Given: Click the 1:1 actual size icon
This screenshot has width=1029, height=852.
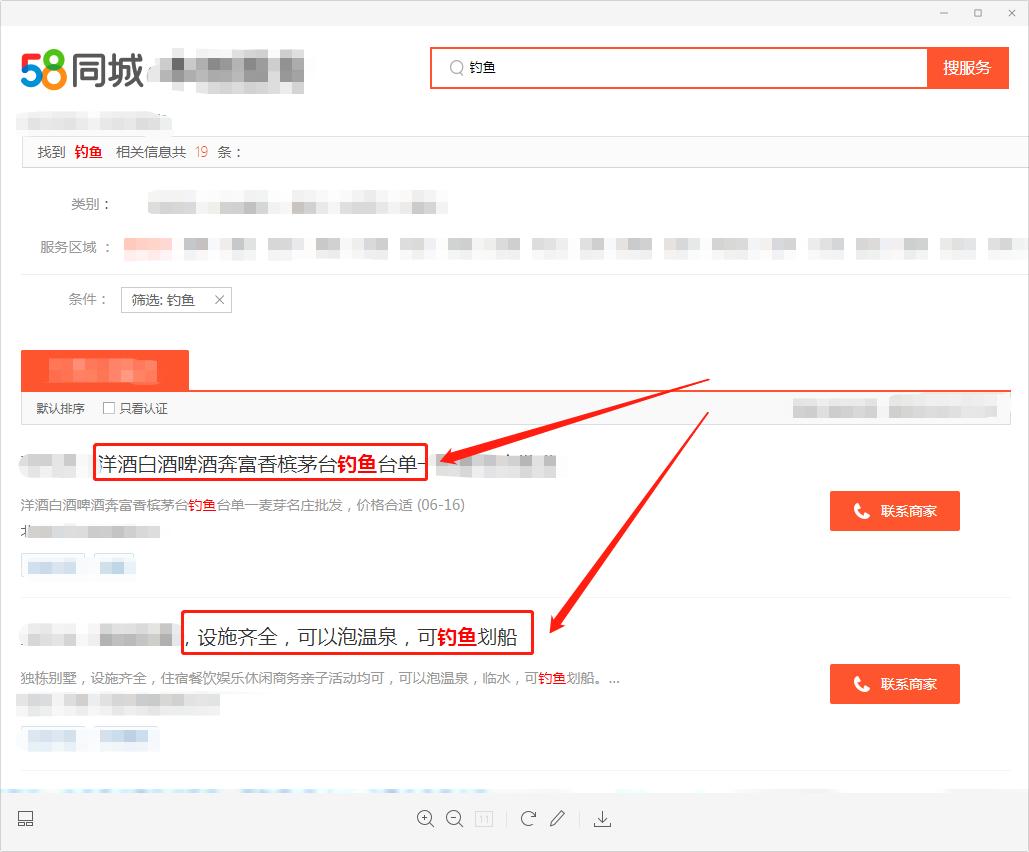Looking at the screenshot, I should pyautogui.click(x=484, y=818).
